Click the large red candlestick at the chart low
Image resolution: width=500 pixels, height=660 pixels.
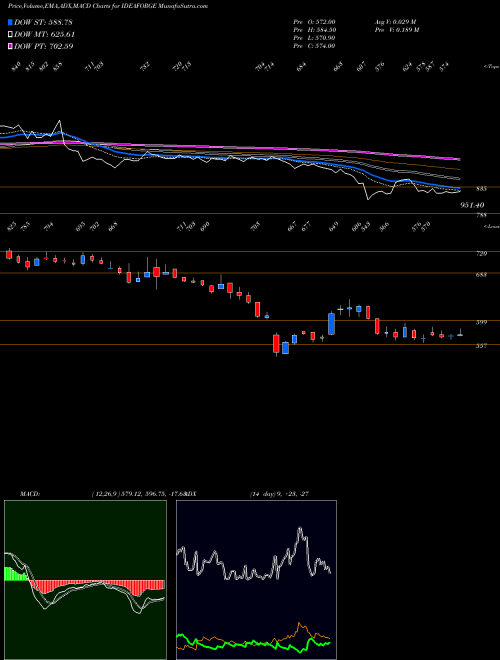click(276, 343)
